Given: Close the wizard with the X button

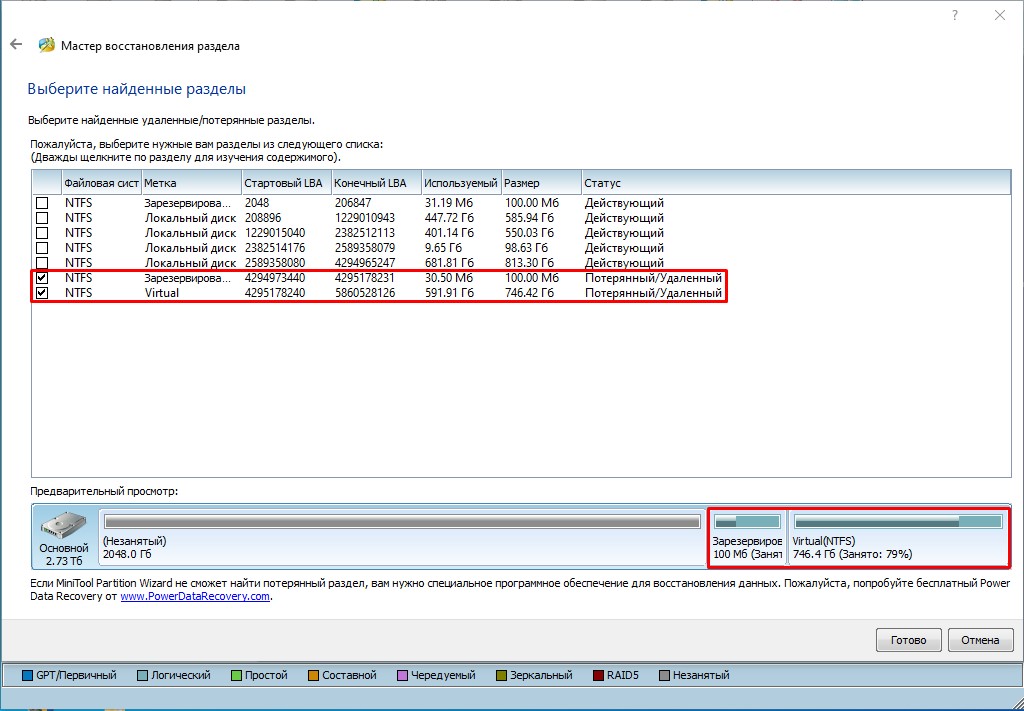Looking at the screenshot, I should pyautogui.click(x=1000, y=15).
